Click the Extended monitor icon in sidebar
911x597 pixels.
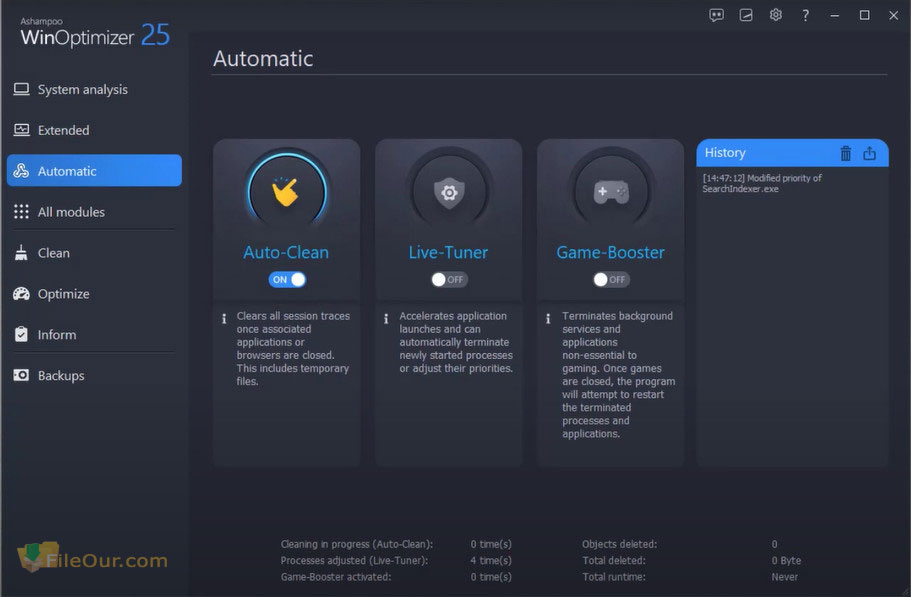(21, 130)
